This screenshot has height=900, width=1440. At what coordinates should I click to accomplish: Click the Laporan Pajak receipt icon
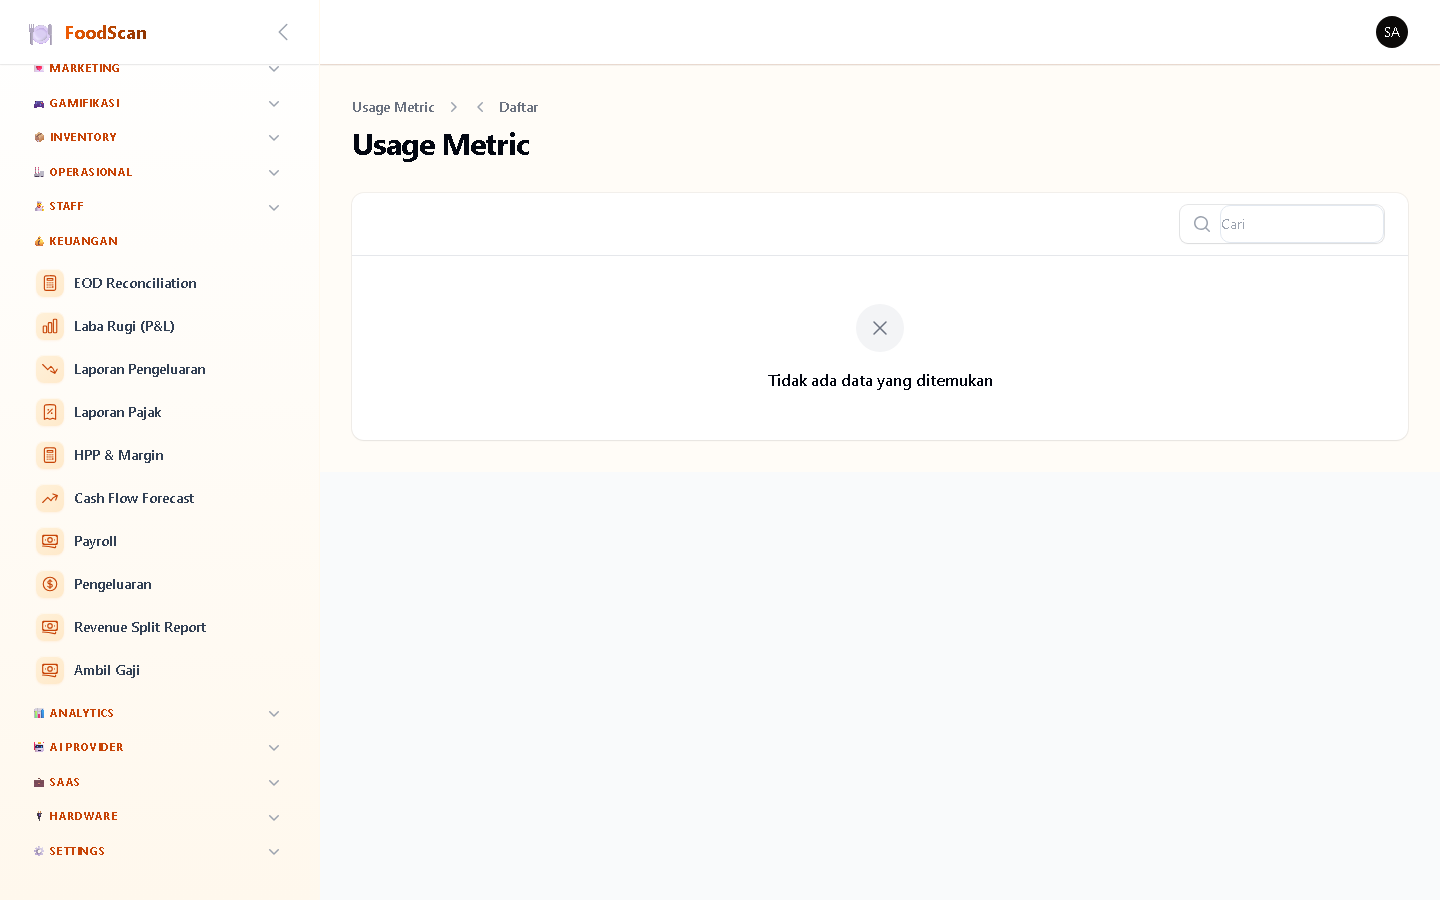pyautogui.click(x=50, y=412)
